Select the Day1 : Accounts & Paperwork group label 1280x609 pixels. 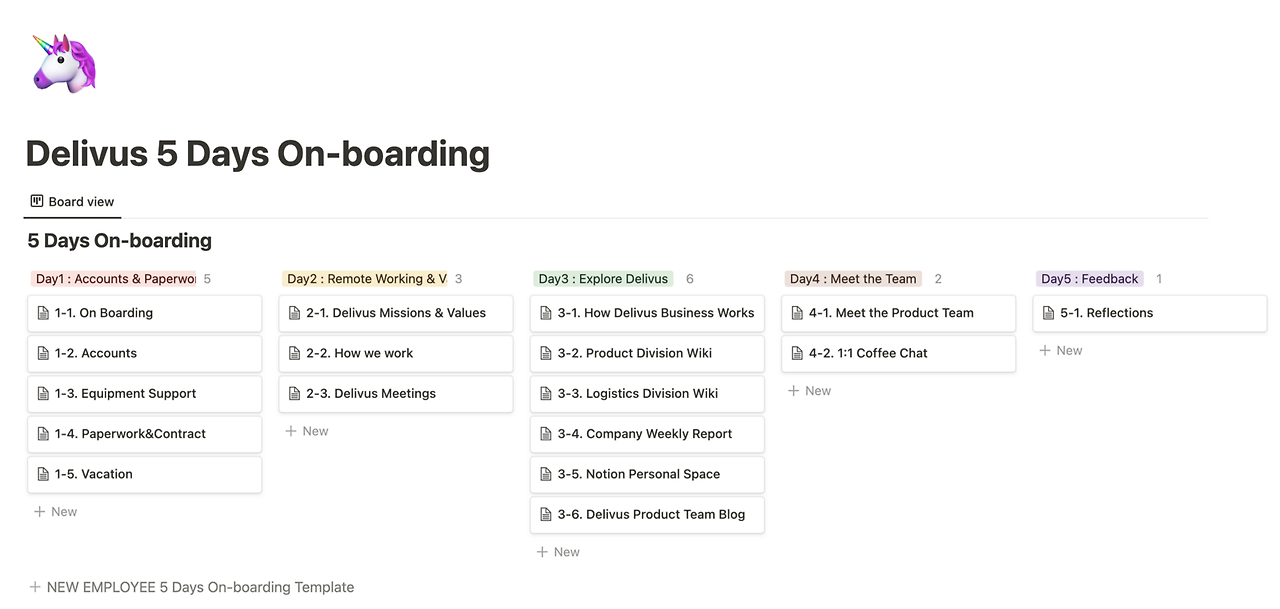click(x=114, y=279)
